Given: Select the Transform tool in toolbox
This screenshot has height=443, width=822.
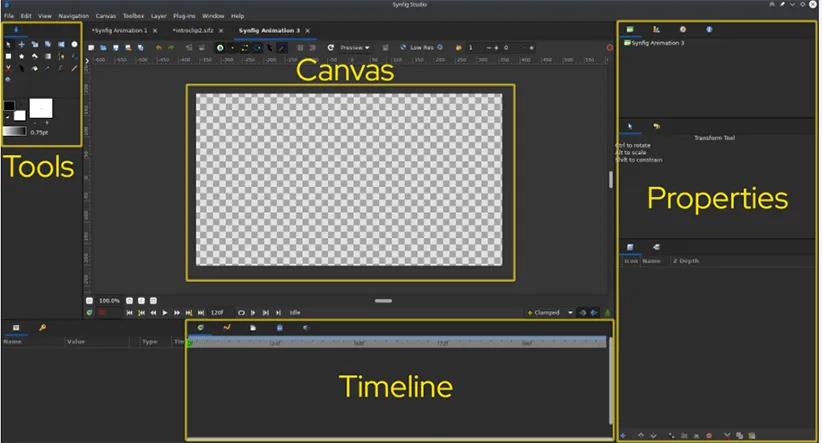Looking at the screenshot, I should click(8, 45).
